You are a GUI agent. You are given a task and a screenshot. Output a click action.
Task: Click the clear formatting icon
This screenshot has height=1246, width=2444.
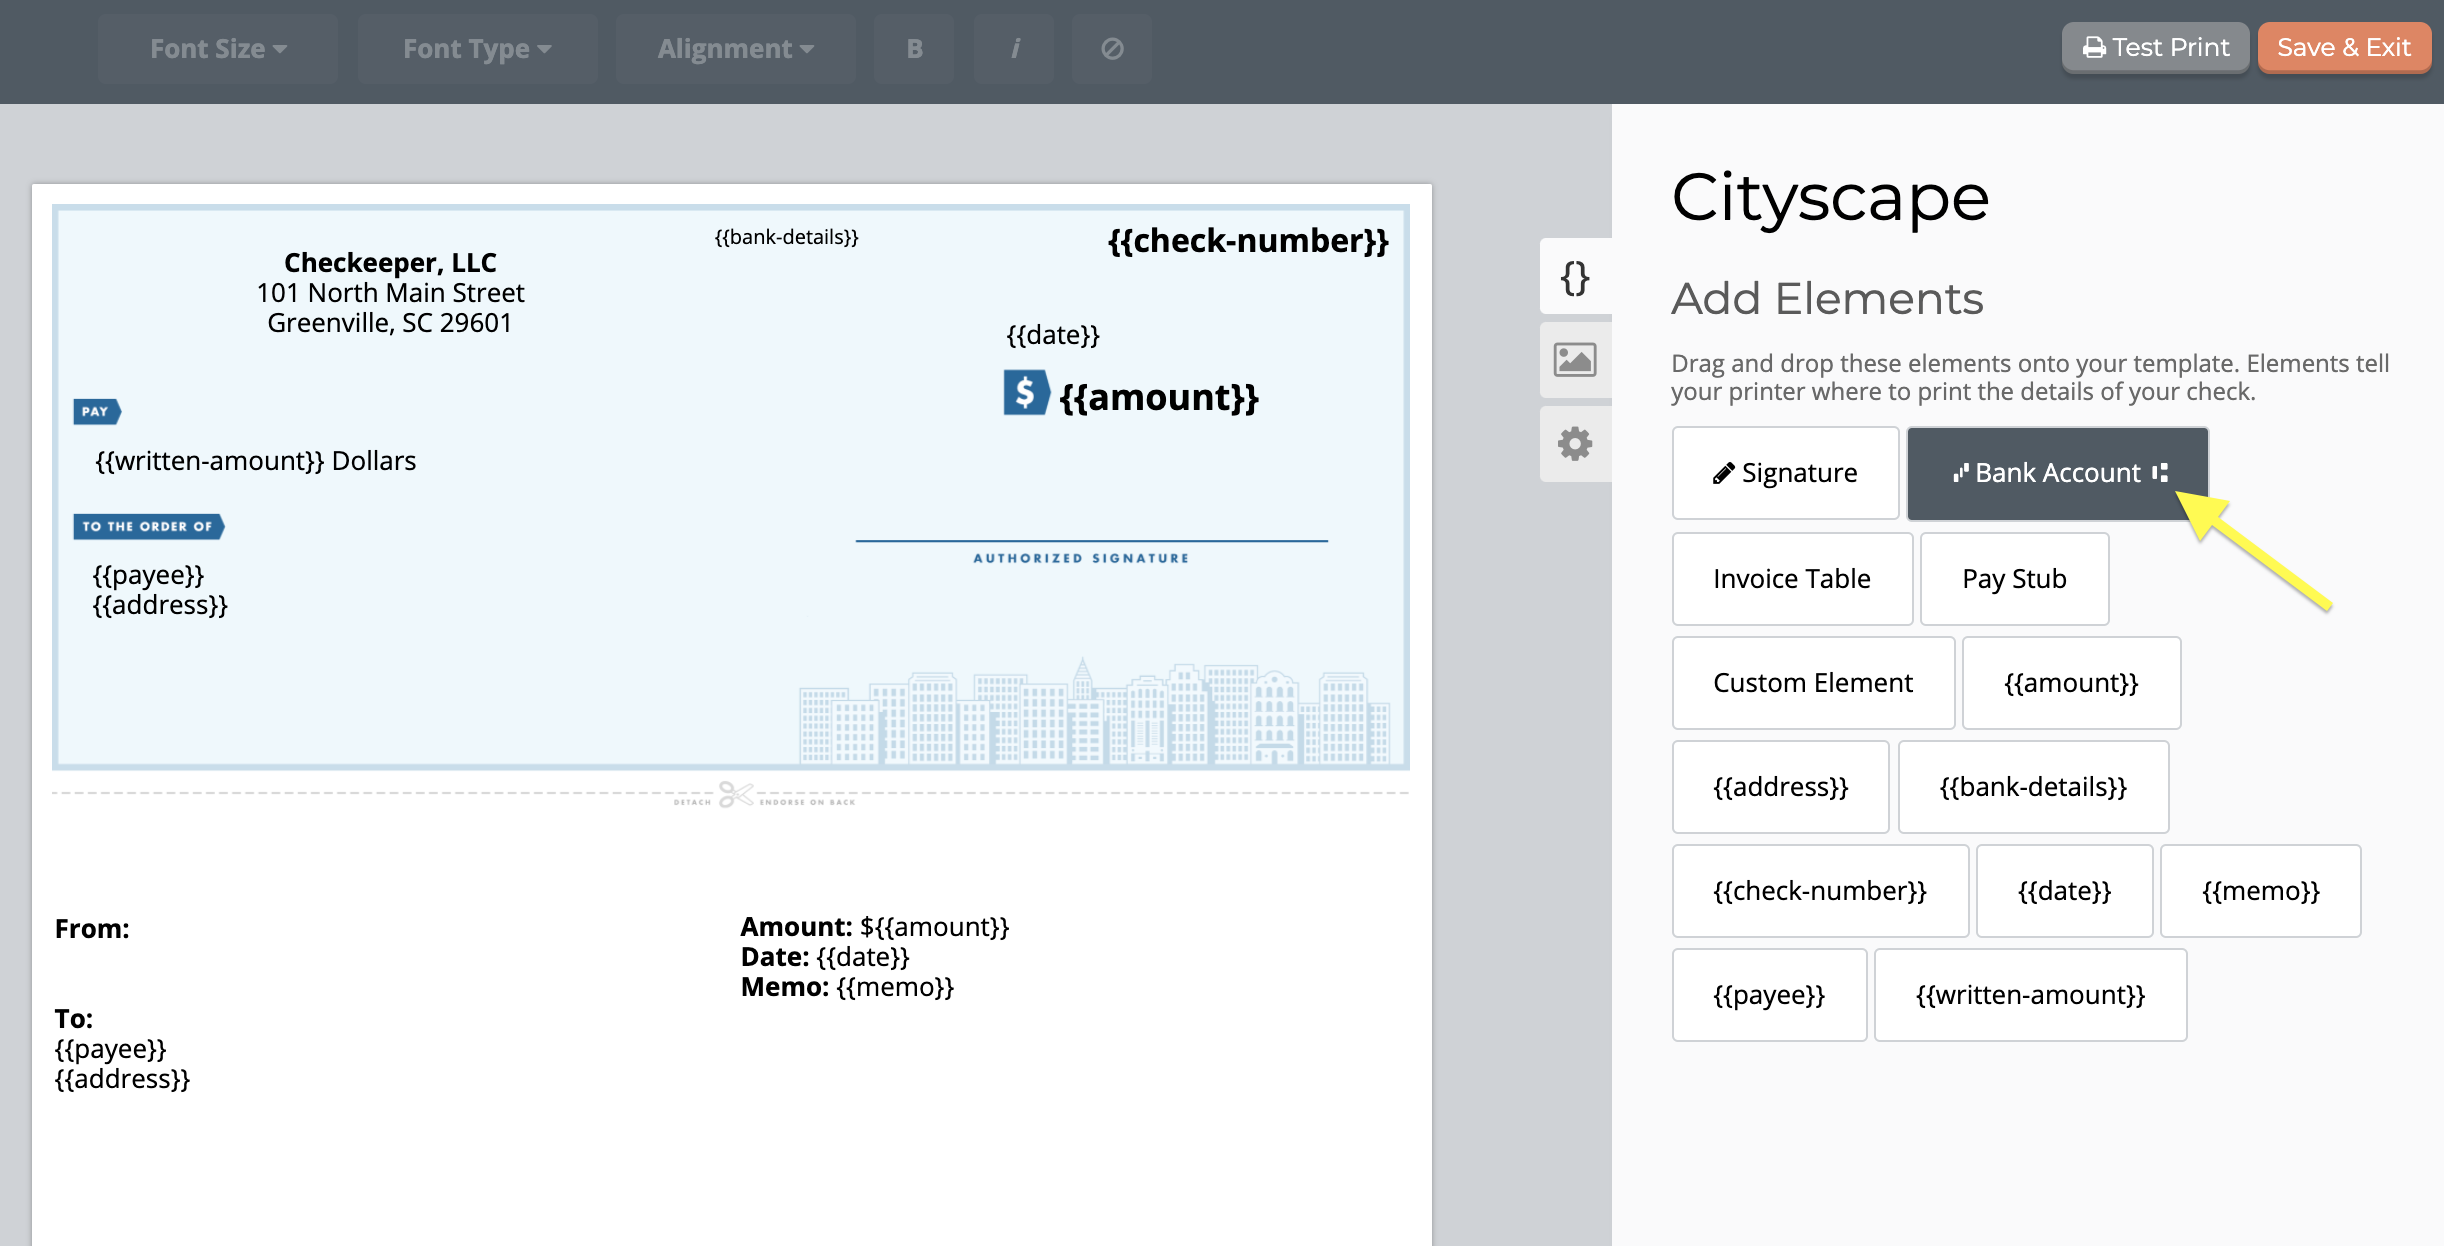click(1112, 49)
